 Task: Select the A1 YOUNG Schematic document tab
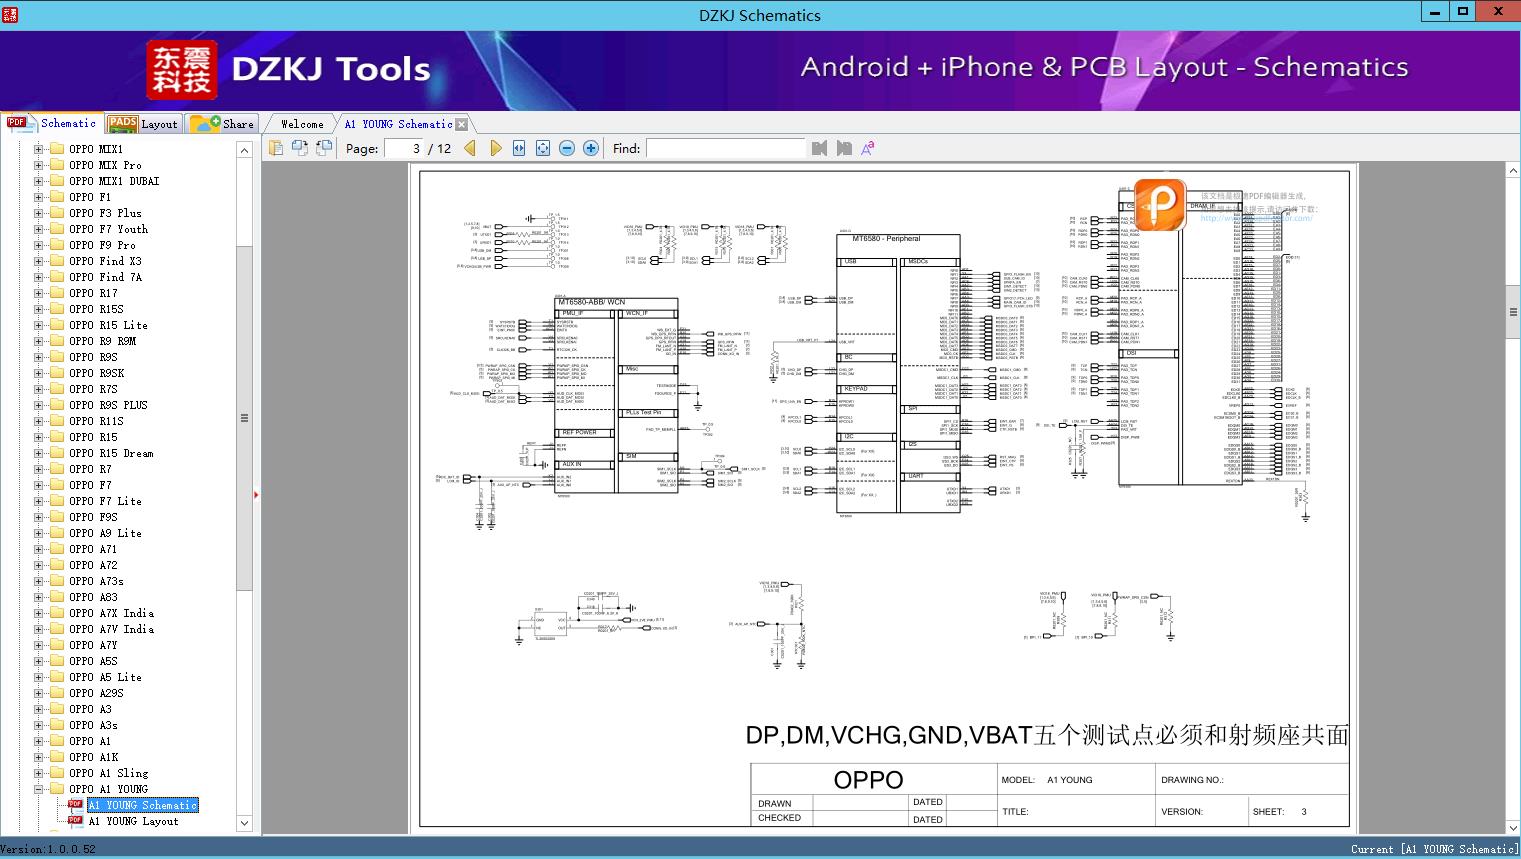point(399,124)
